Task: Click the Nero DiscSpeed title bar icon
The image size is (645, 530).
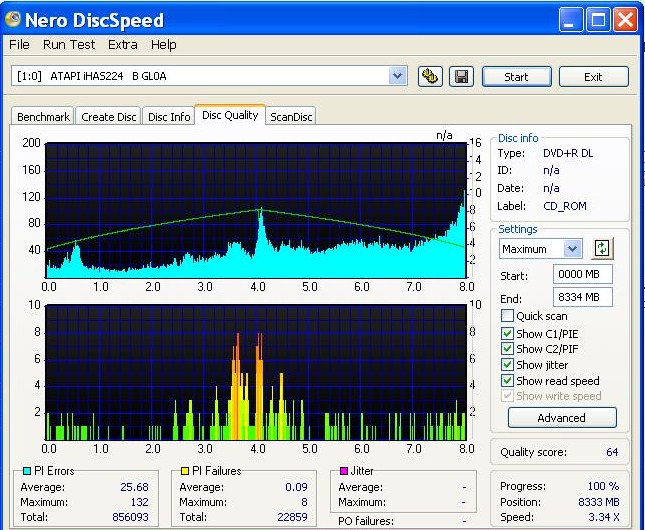Action: (14, 19)
